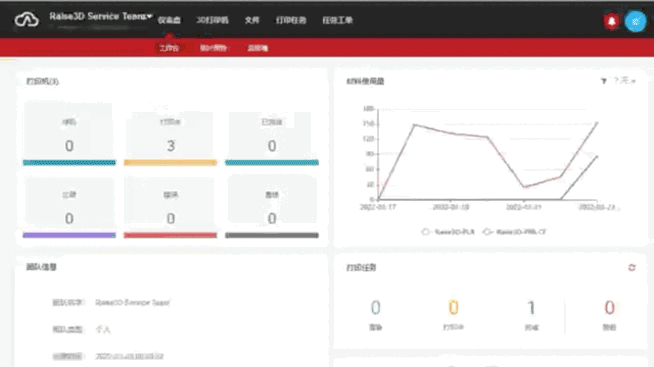This screenshot has width=654, height=367.
Task: Click the orange printing tasks count
Action: point(453,307)
